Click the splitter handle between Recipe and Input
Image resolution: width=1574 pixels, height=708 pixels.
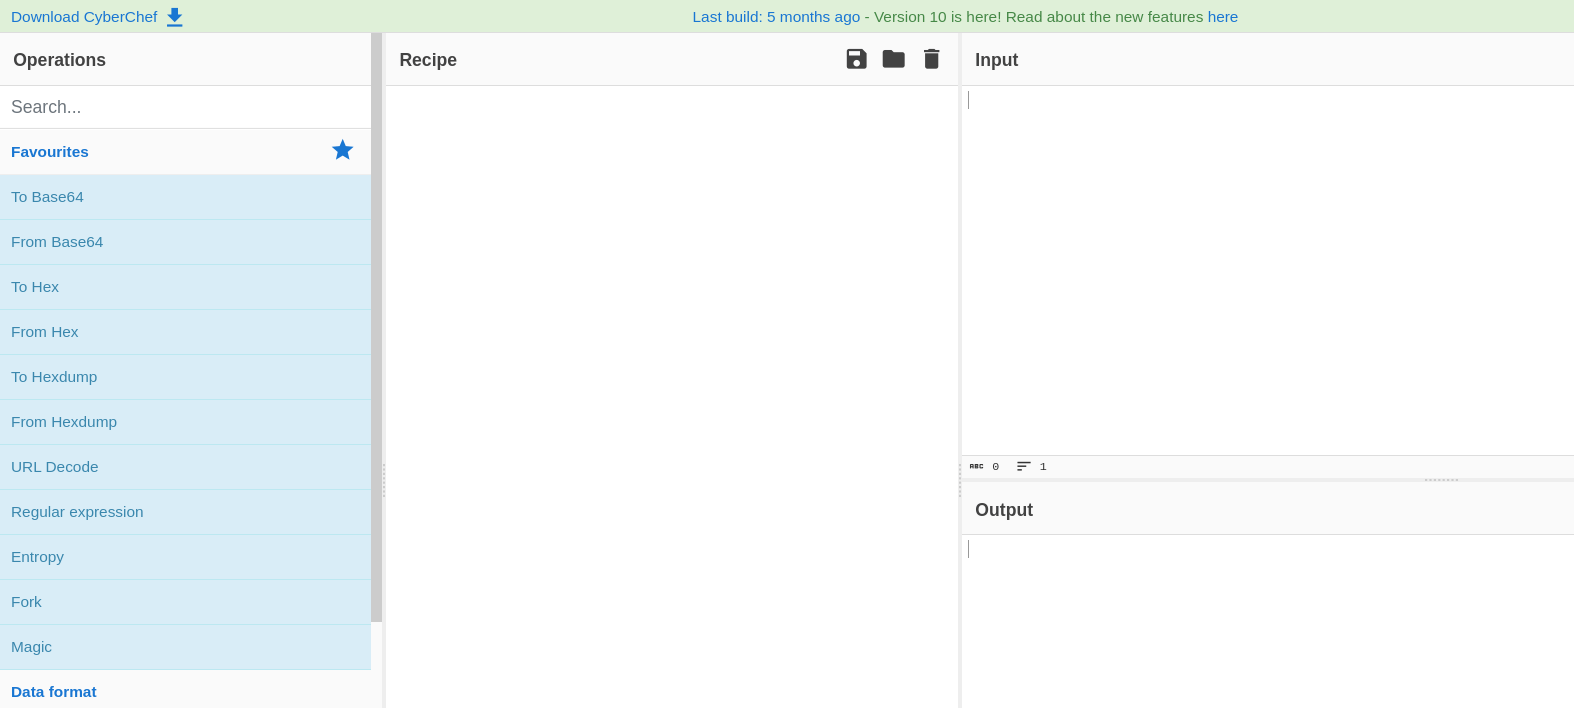click(960, 480)
